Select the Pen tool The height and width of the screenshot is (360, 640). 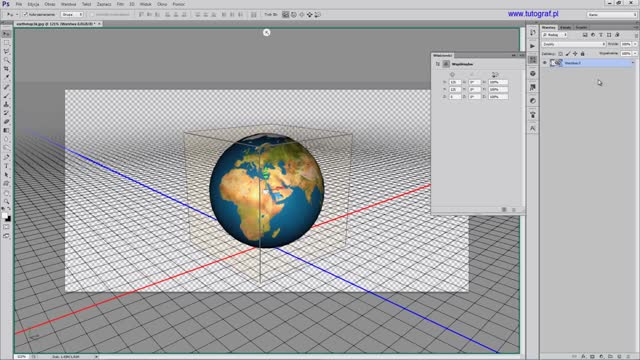[x=6, y=157]
